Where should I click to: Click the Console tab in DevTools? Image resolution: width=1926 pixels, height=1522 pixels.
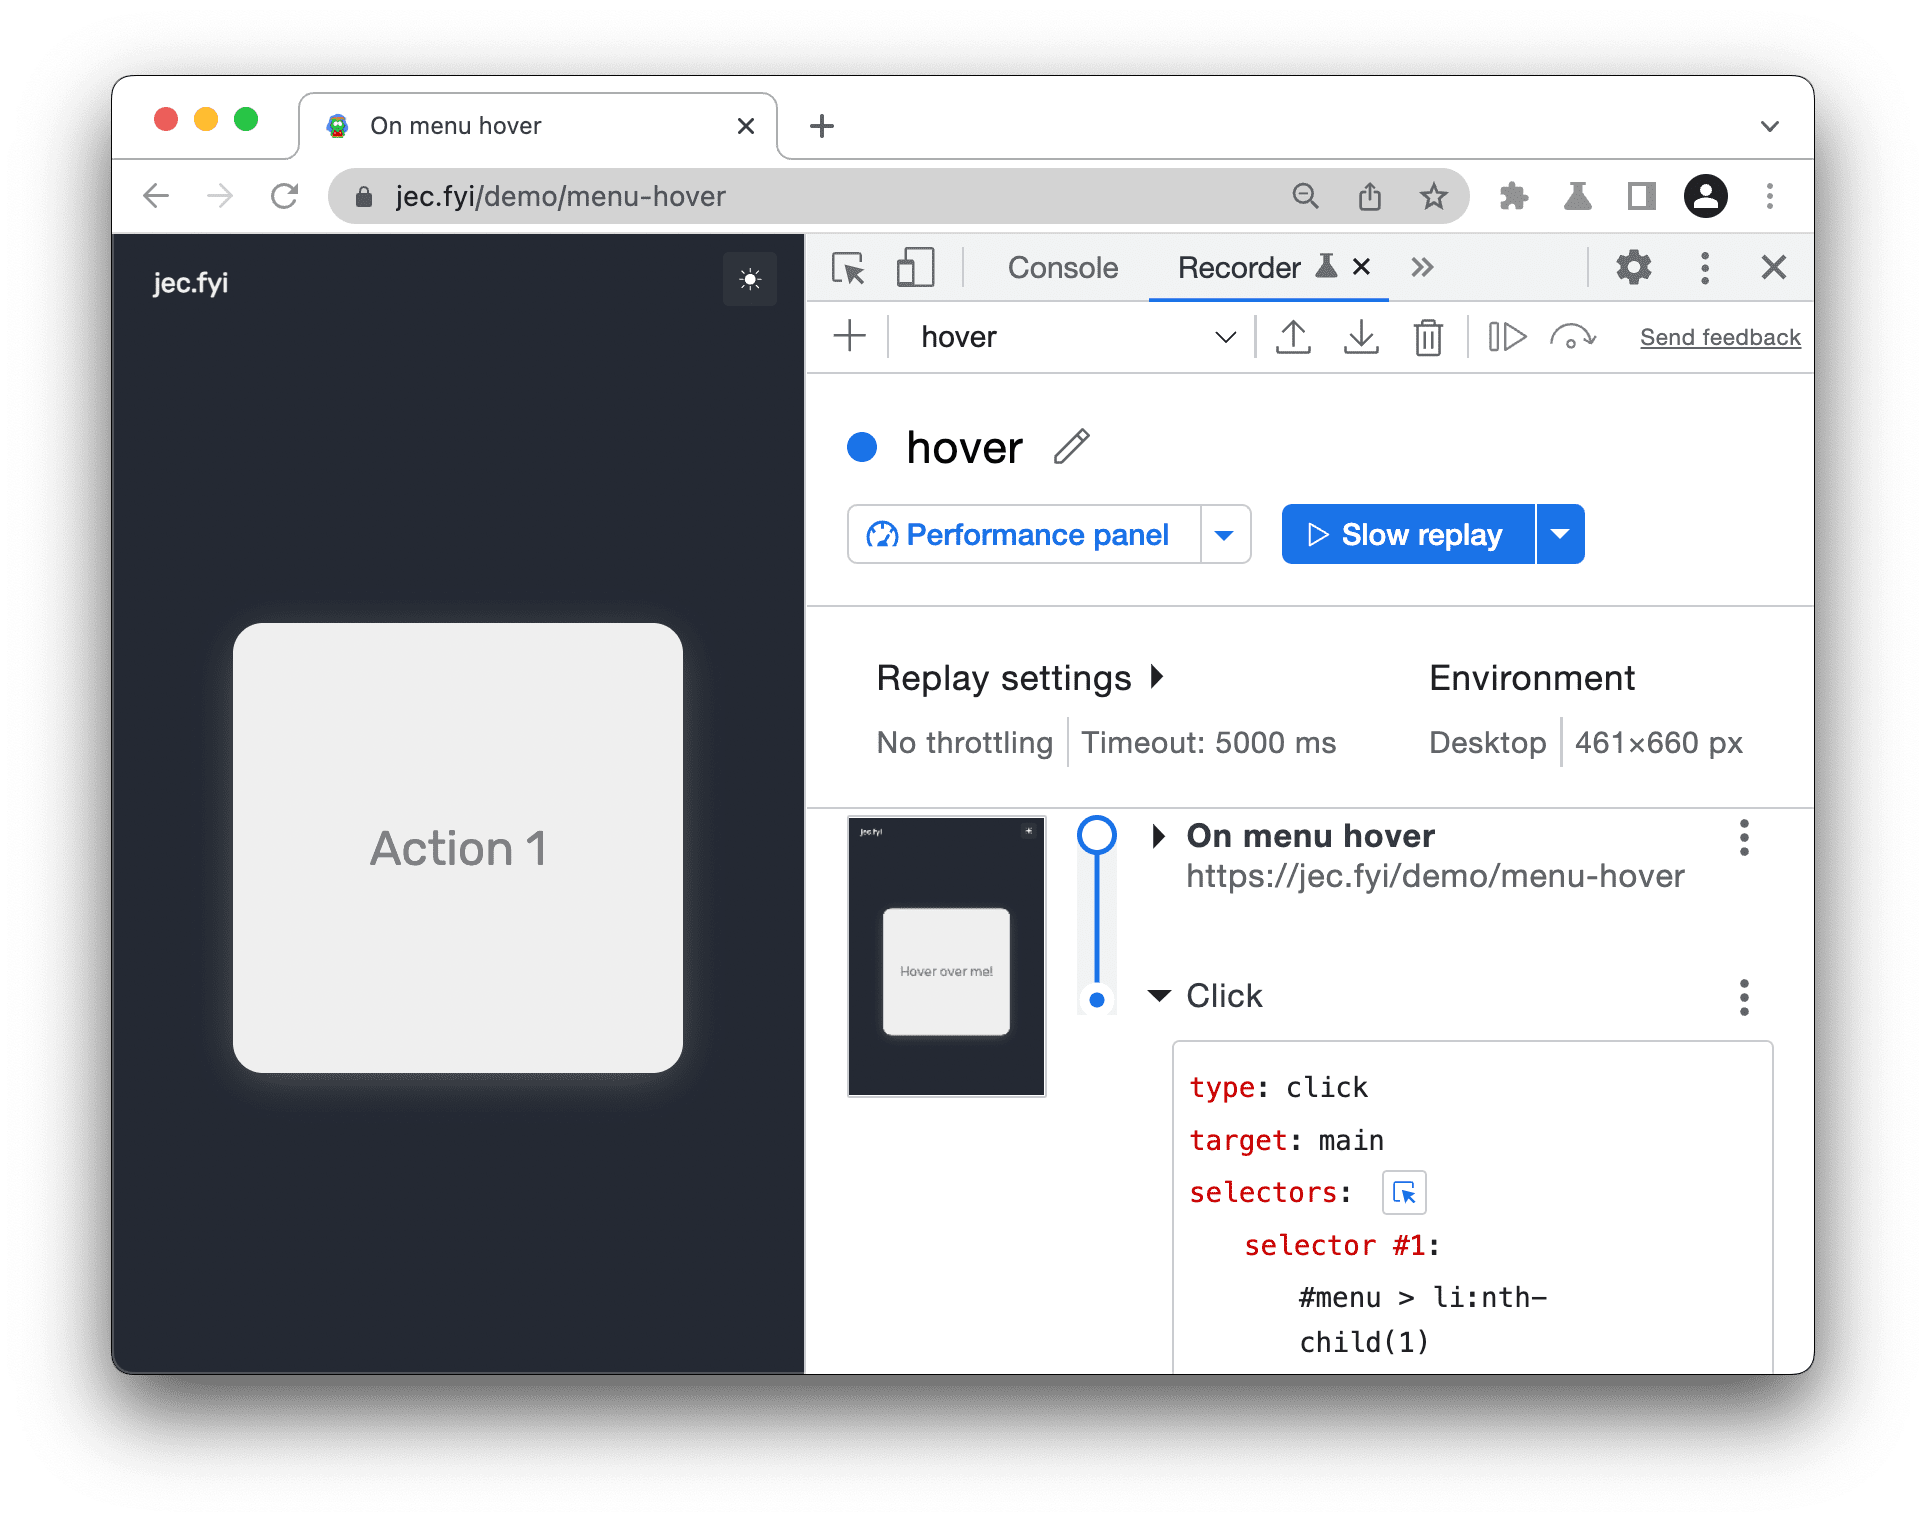(x=1063, y=266)
